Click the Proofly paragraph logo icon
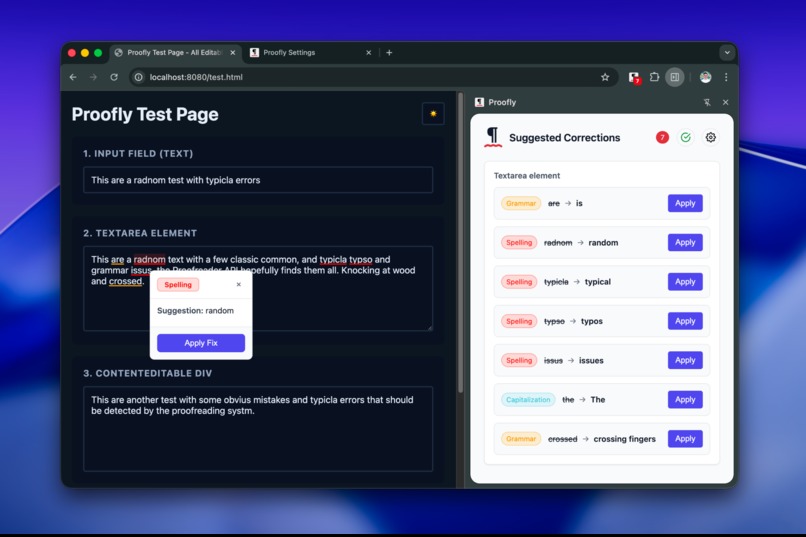Screen dimensions: 806x537 pos(492,137)
